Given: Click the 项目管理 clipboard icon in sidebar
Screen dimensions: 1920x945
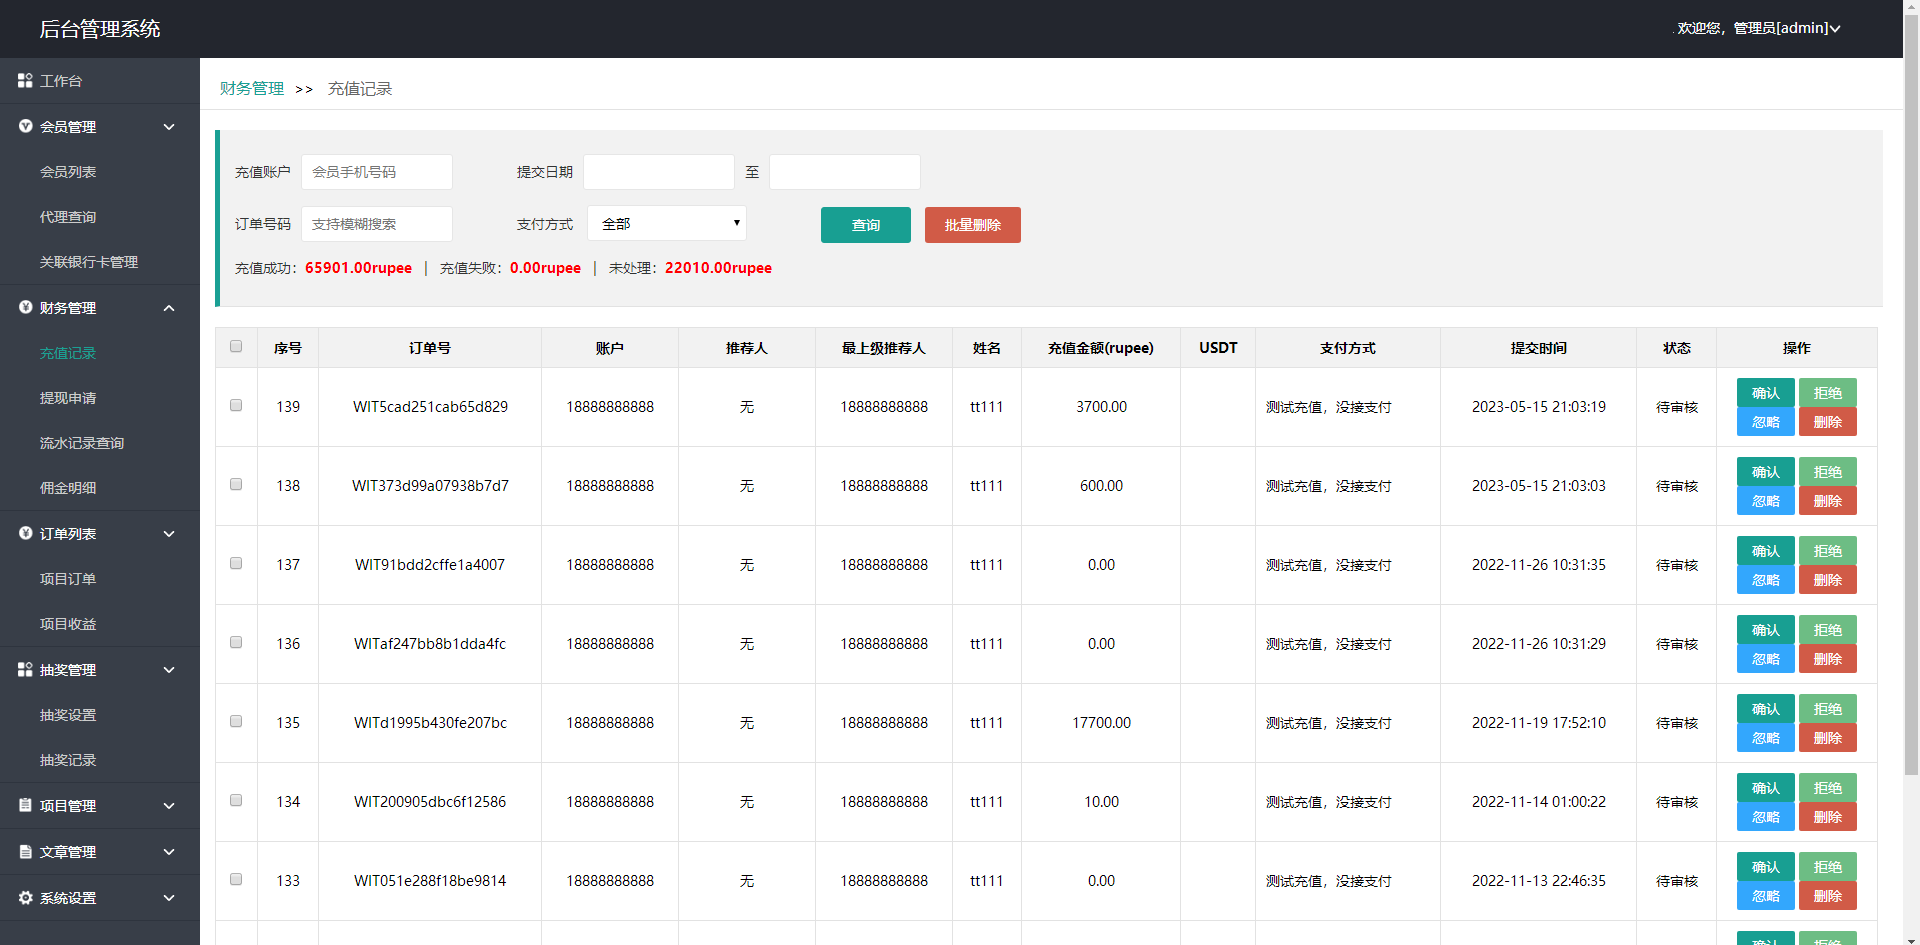Looking at the screenshot, I should click(25, 806).
